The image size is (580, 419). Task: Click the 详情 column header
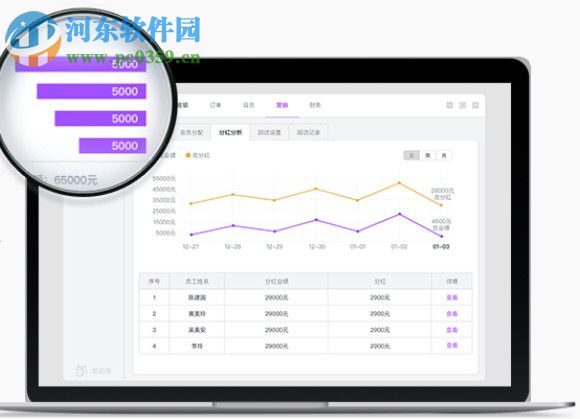click(452, 281)
